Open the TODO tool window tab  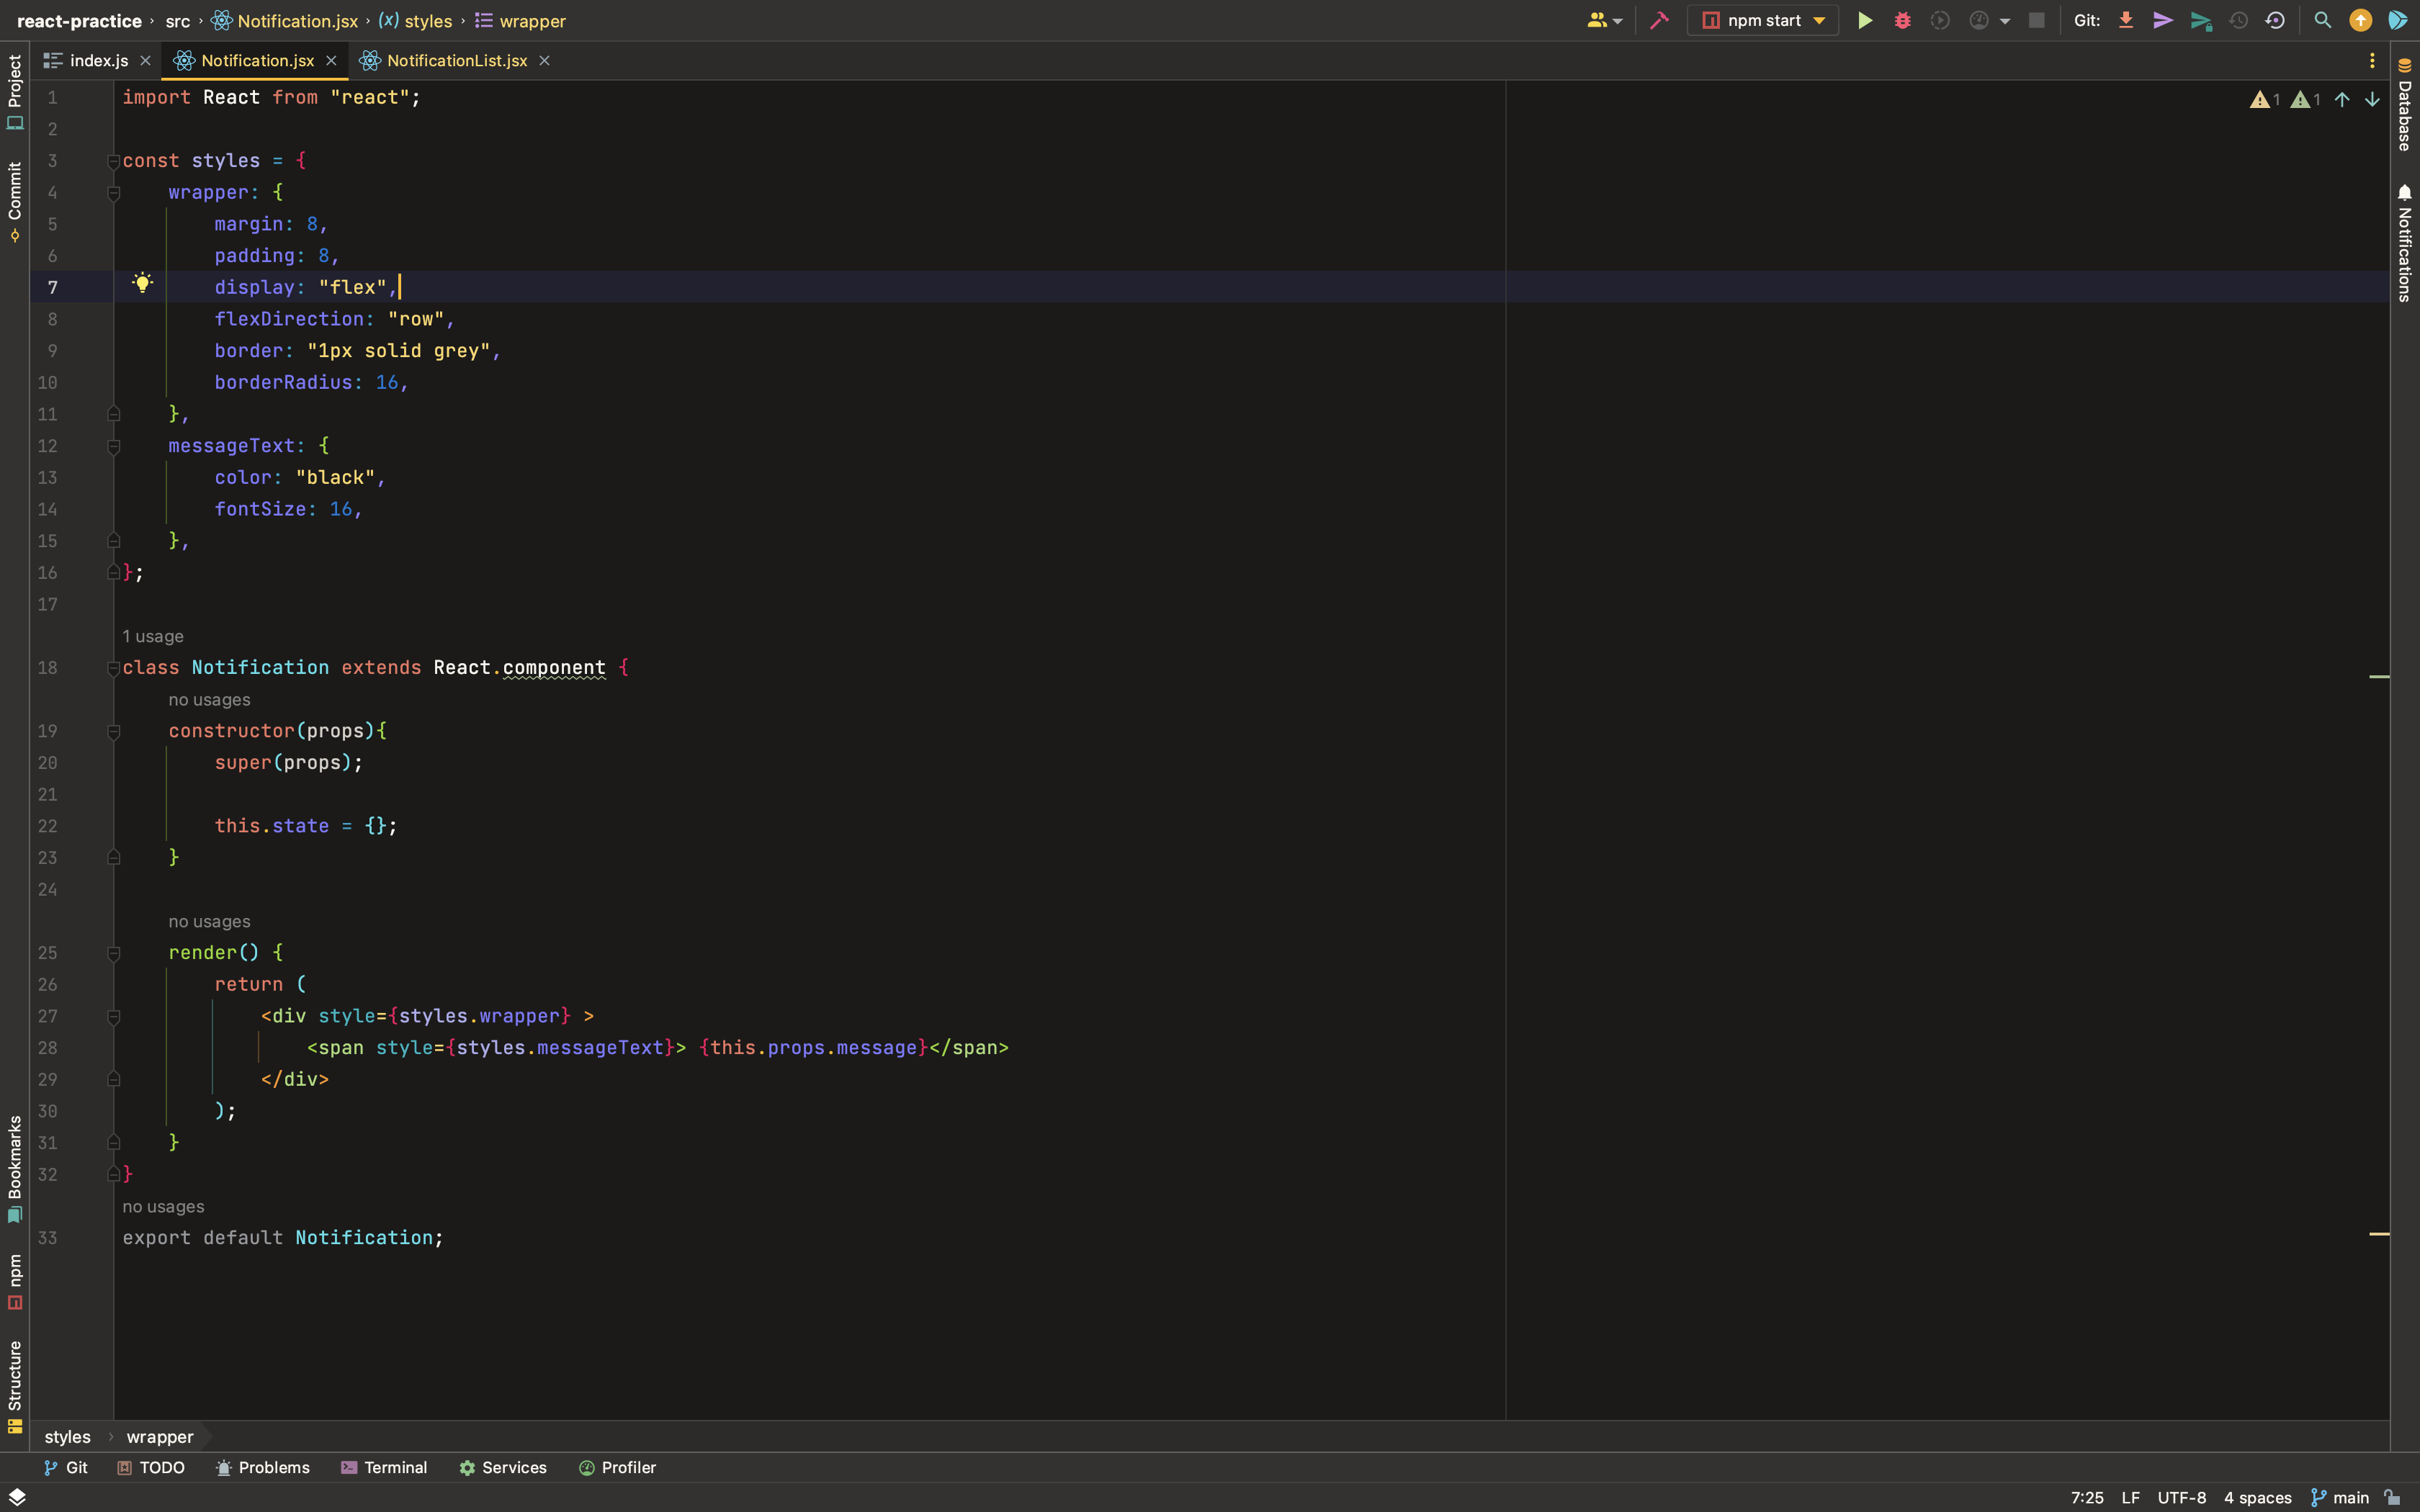[151, 1467]
